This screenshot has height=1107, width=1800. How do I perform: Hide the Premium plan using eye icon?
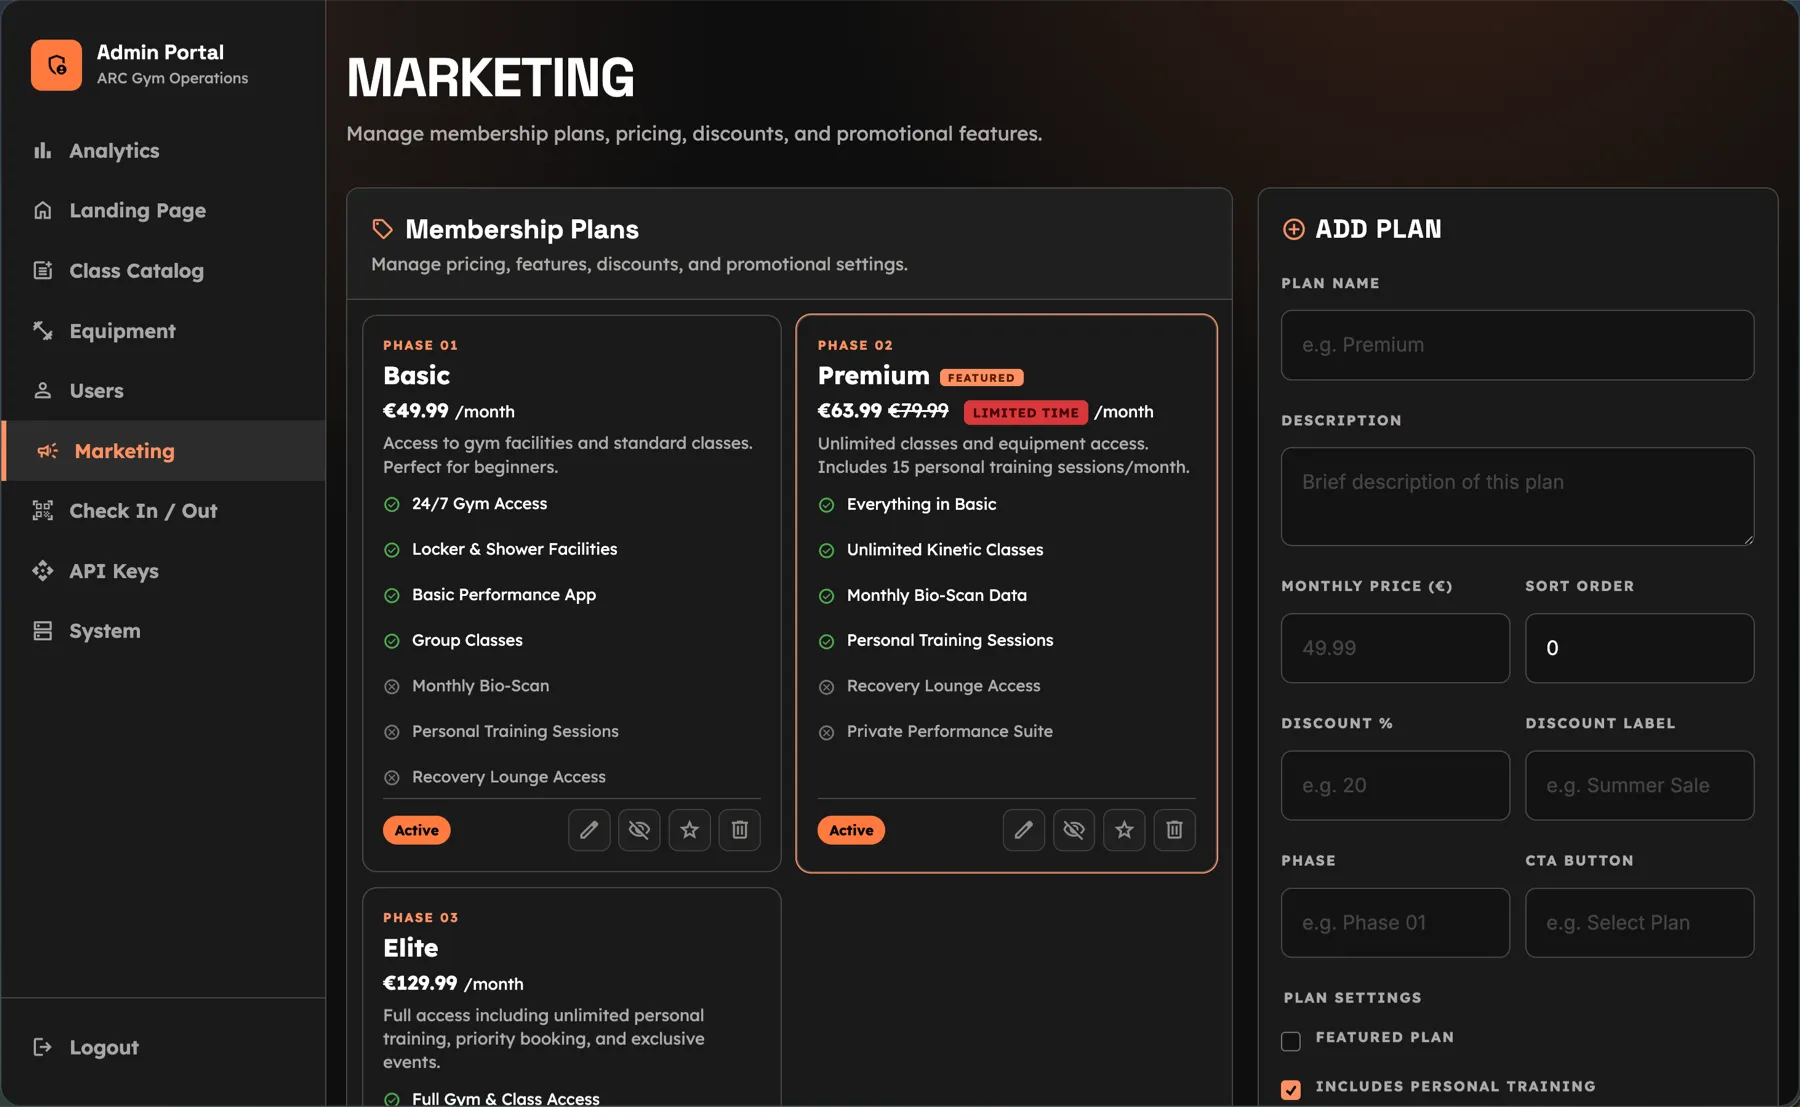tap(1074, 830)
